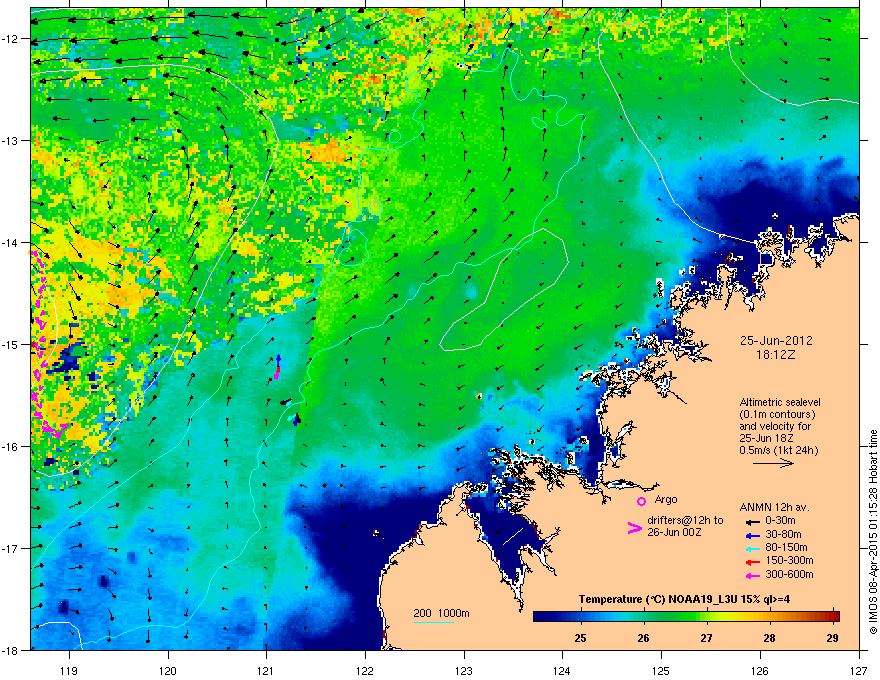Click the 0.5m/s (1kt 24h) scale text

pyautogui.click(x=778, y=450)
